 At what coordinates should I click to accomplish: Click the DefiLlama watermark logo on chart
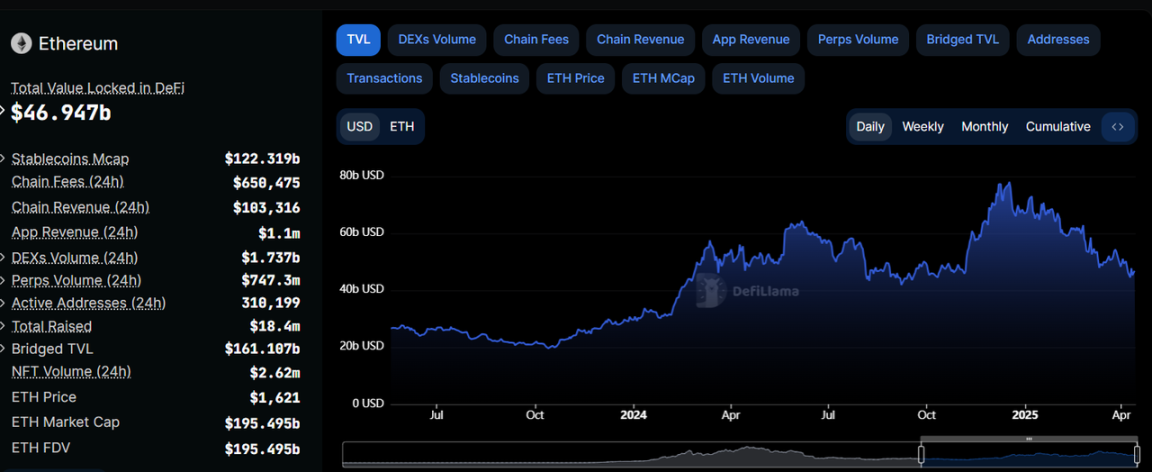coord(710,290)
